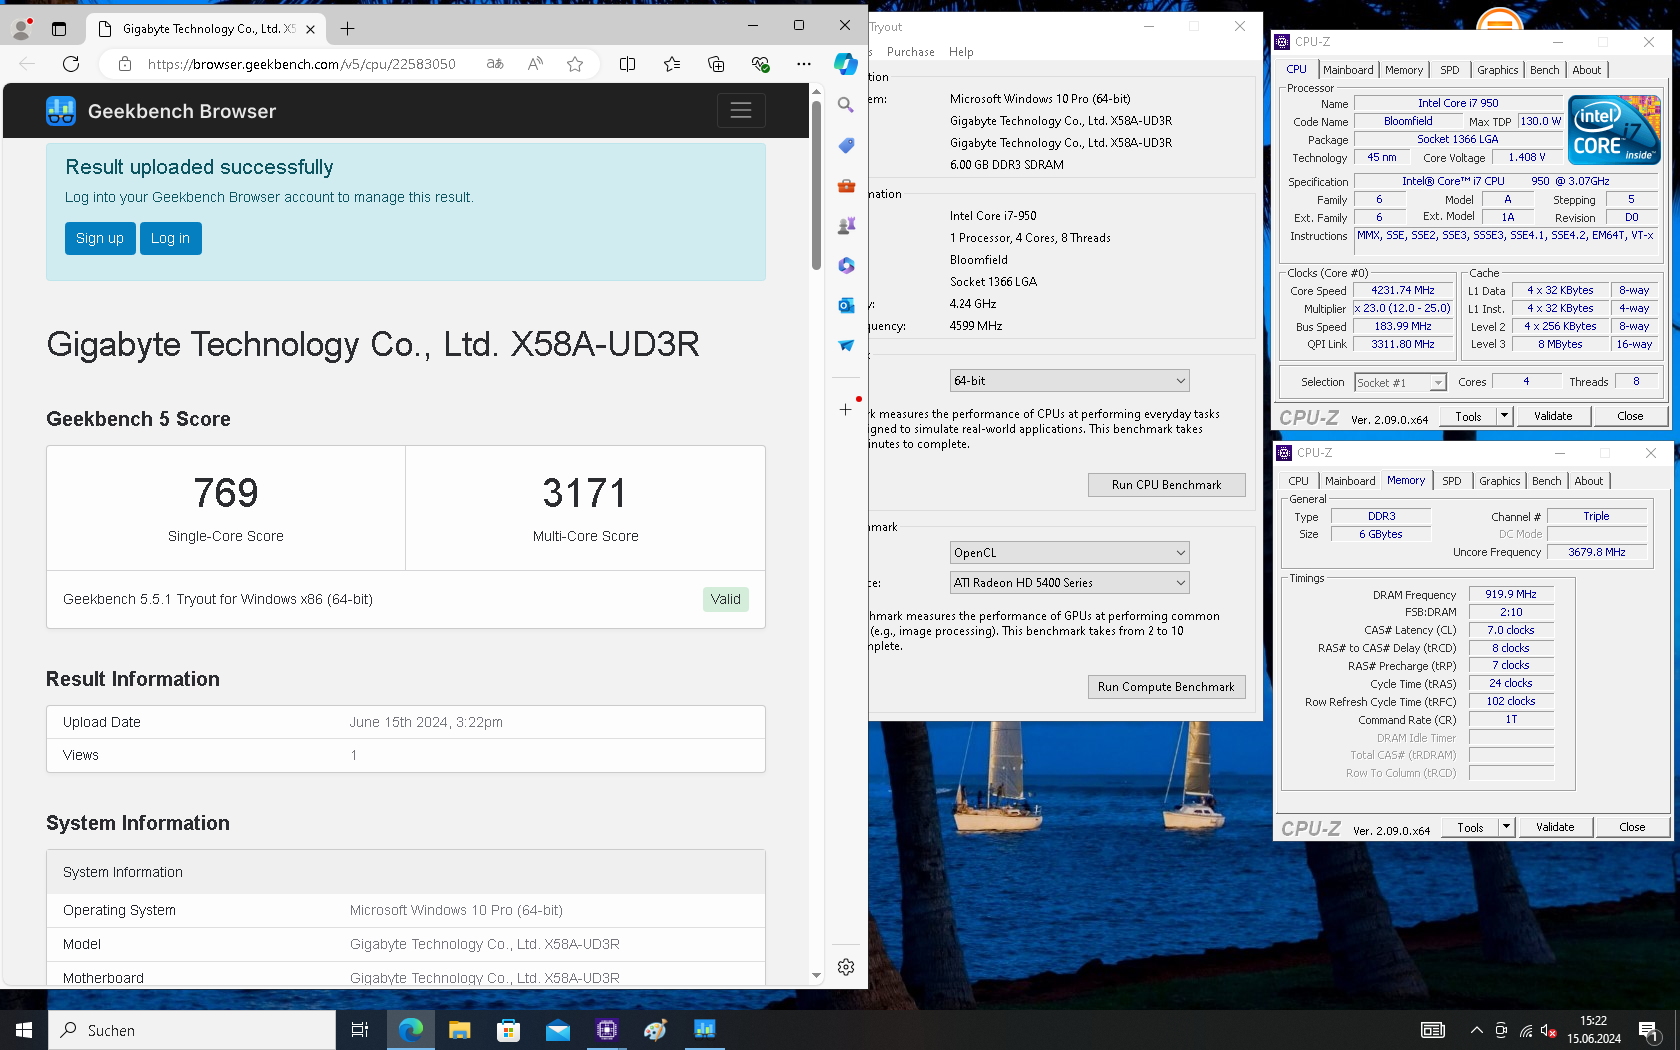Add a new app to the sidebar with the plus icon

pyautogui.click(x=846, y=409)
